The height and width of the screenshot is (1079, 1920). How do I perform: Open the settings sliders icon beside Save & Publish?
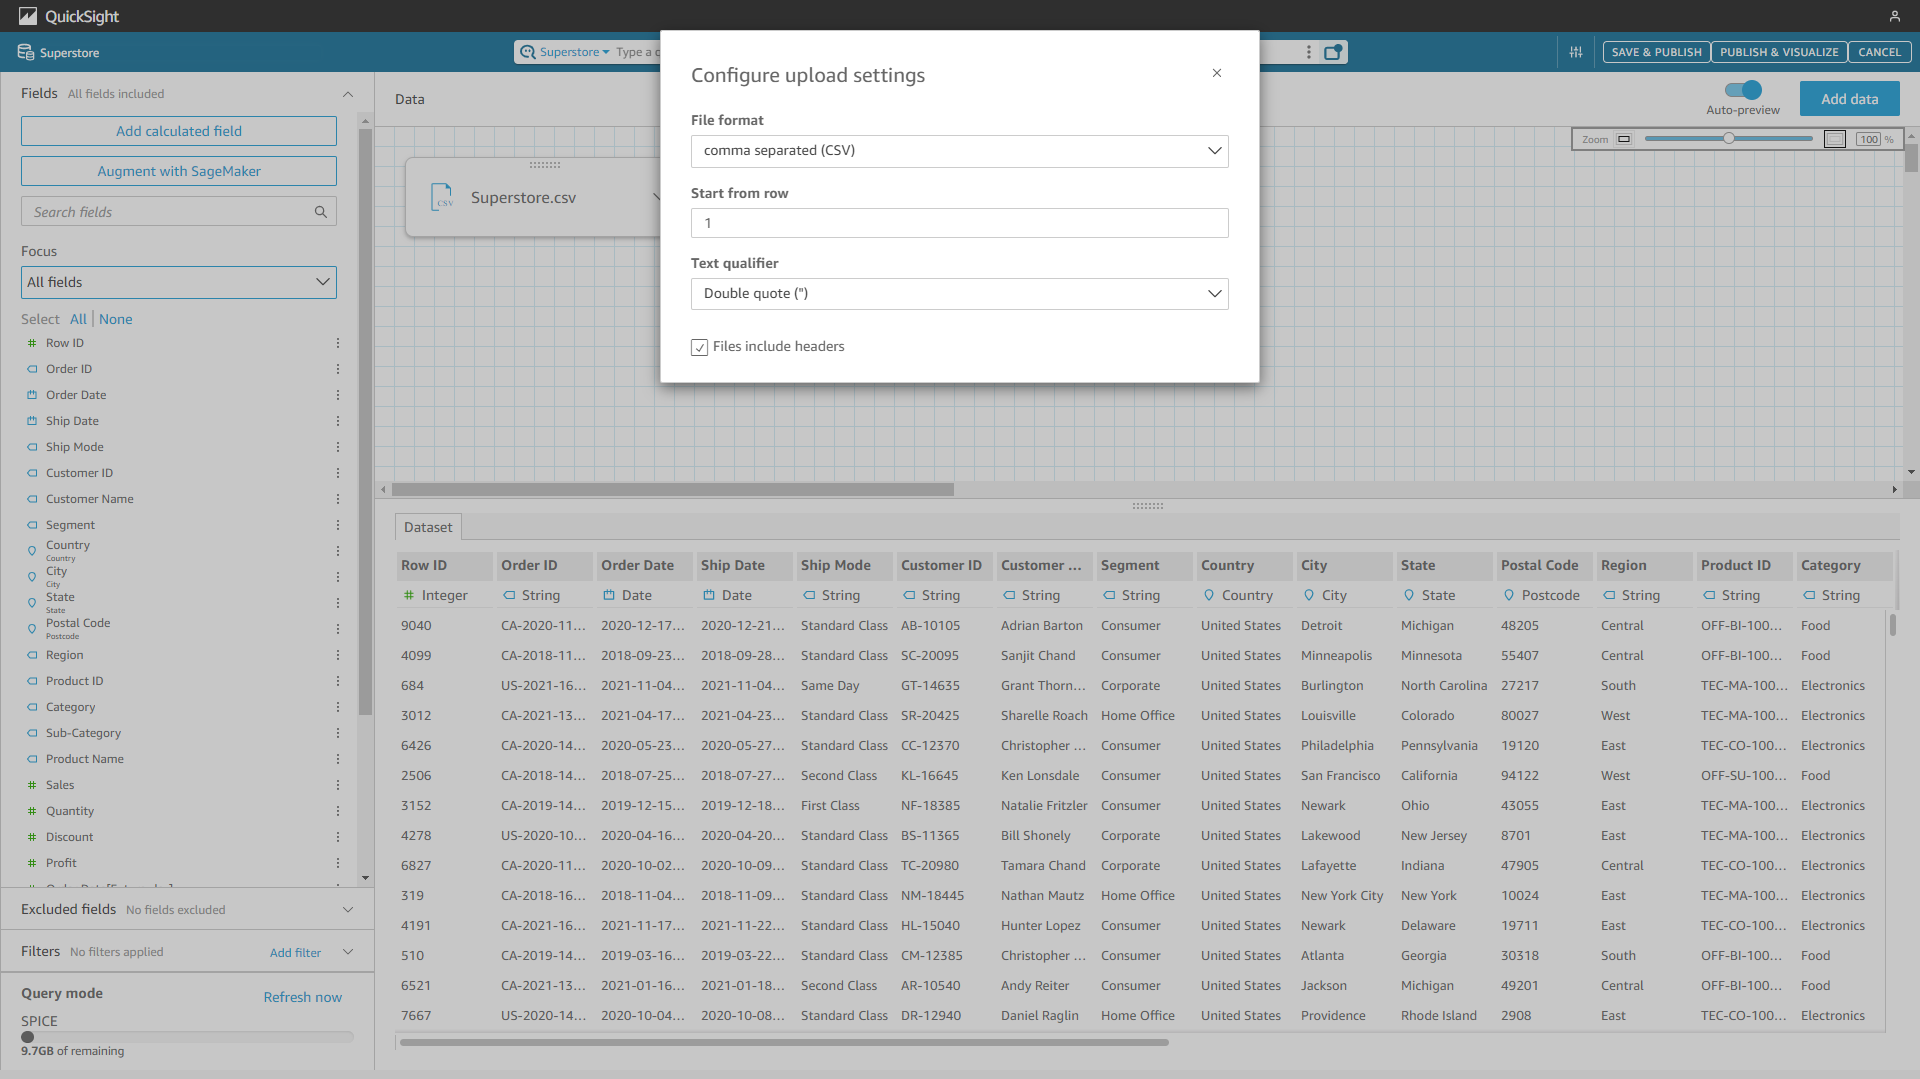click(1576, 52)
